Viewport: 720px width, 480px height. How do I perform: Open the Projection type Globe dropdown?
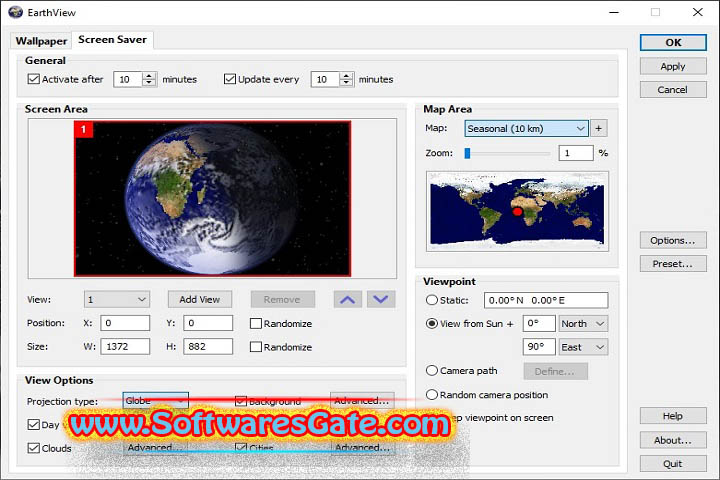156,401
